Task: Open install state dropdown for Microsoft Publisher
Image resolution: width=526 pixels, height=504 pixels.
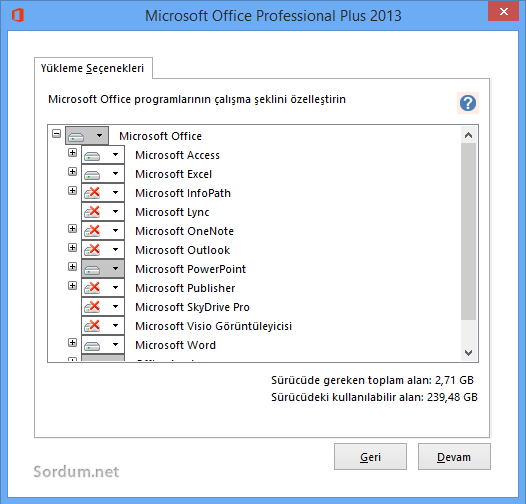Action: tap(103, 288)
